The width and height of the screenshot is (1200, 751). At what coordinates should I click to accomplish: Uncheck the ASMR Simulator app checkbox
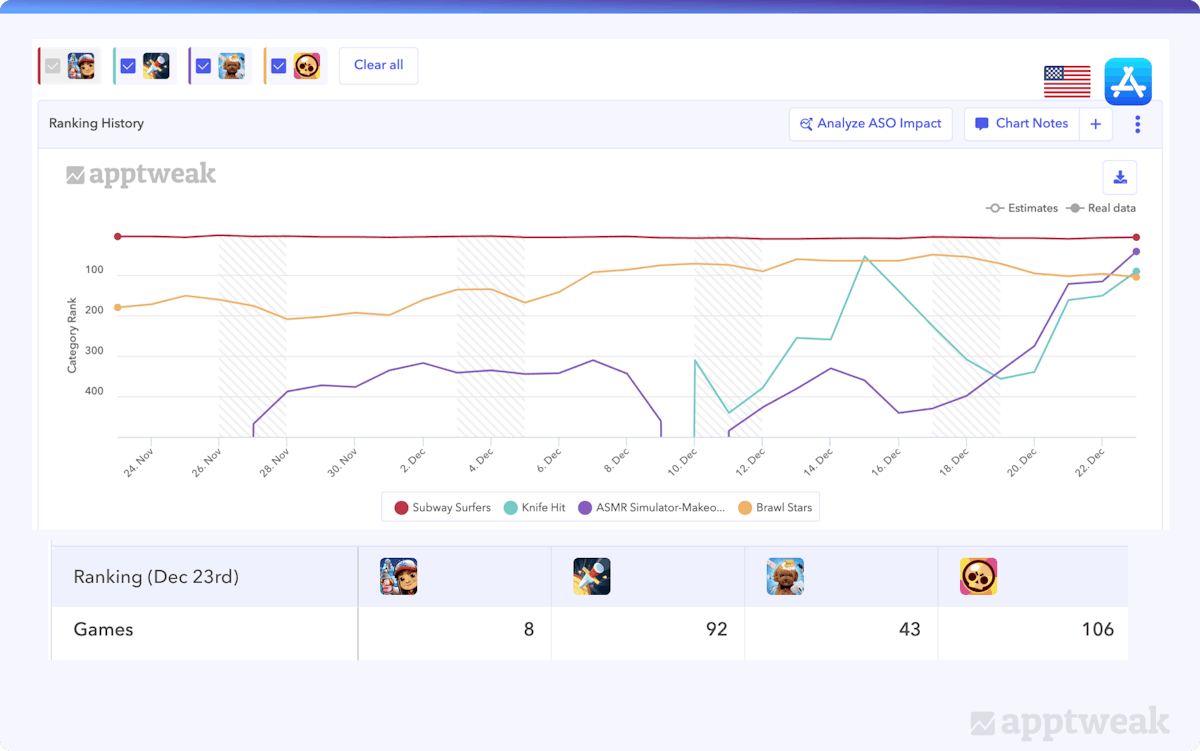(x=203, y=66)
